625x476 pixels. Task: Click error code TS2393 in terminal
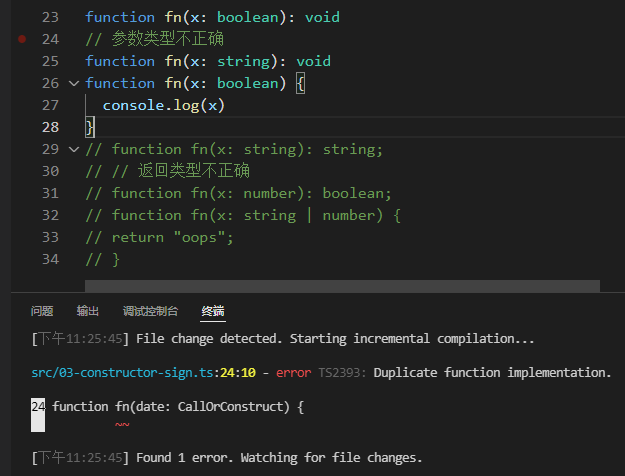(342, 372)
